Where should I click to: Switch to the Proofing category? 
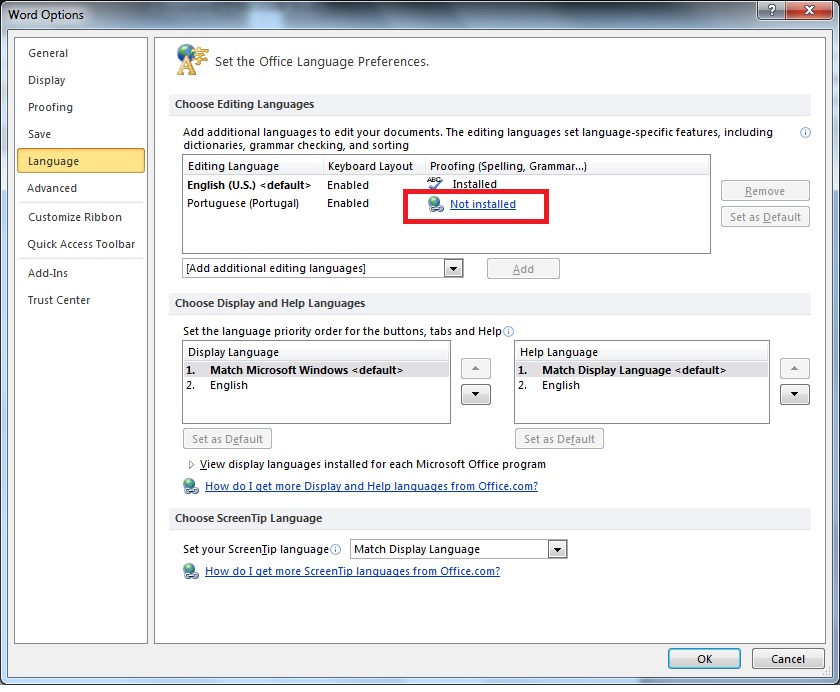coord(81,107)
